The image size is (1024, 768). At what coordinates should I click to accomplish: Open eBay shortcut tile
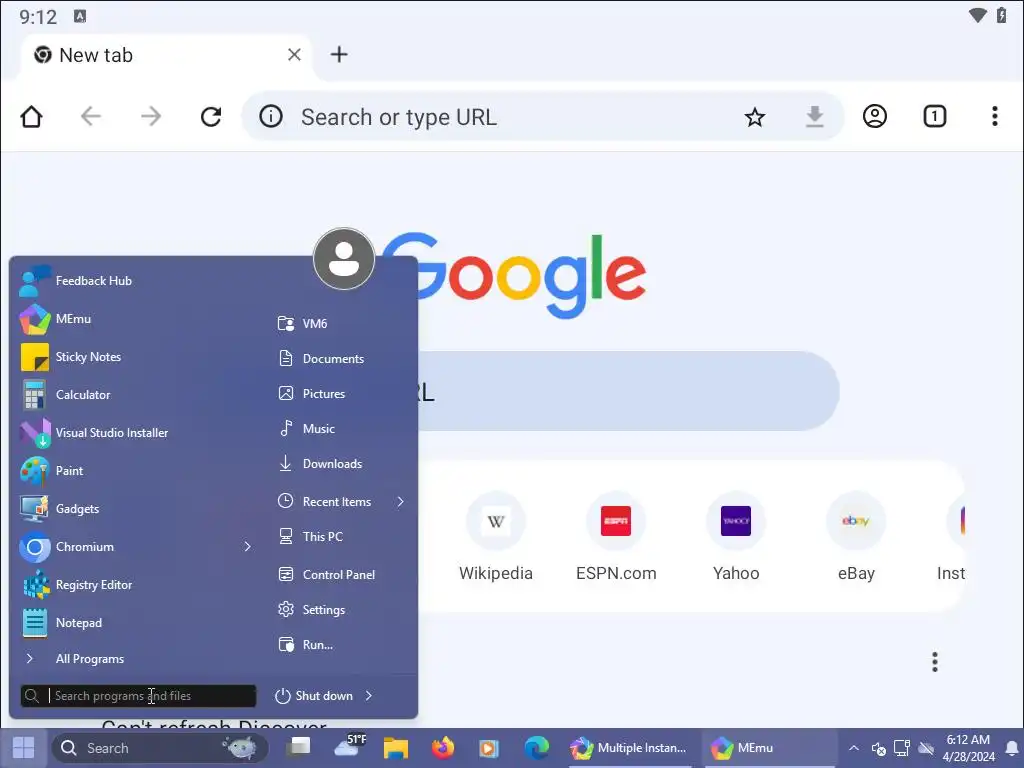click(856, 537)
